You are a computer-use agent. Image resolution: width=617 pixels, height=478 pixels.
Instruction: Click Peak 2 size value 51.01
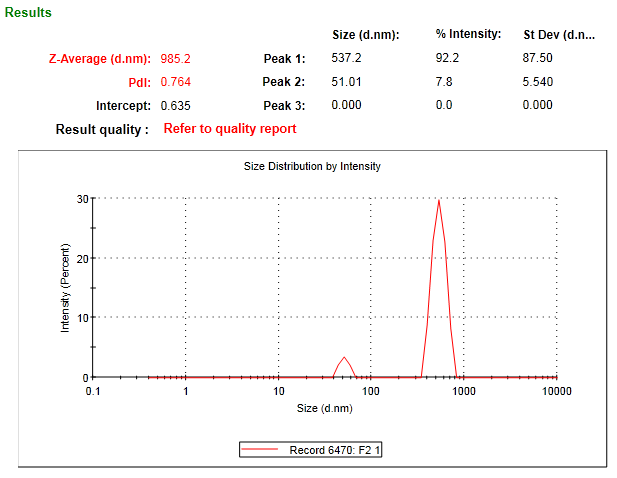pos(346,82)
